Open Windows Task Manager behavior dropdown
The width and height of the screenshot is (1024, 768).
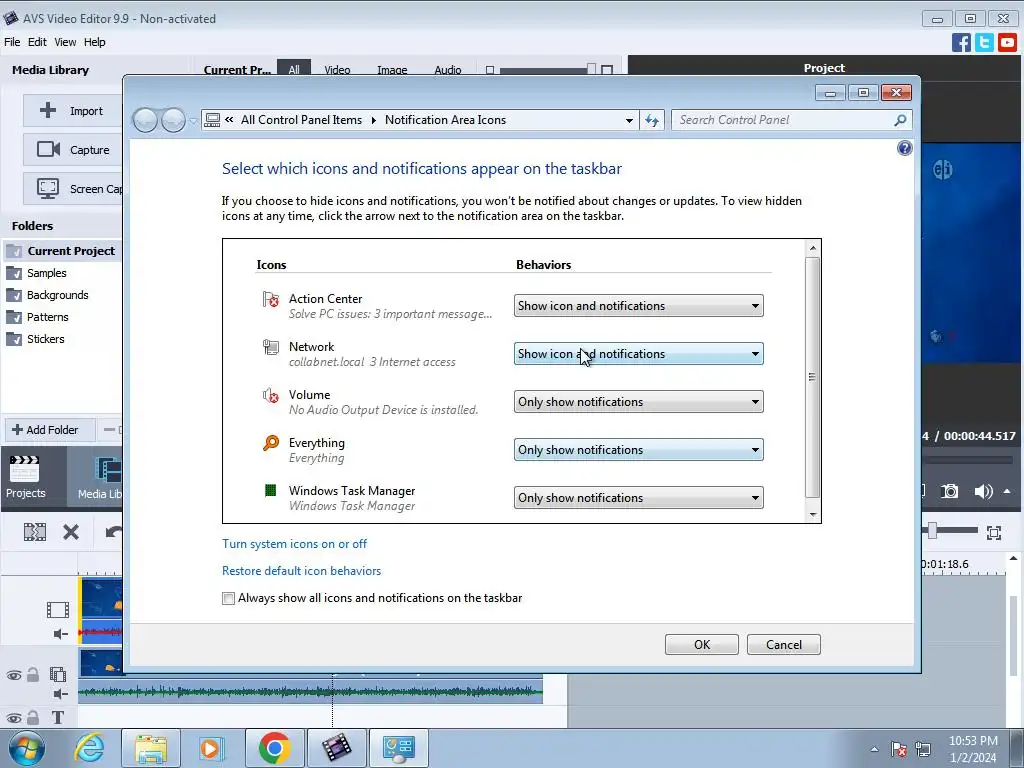tap(638, 498)
